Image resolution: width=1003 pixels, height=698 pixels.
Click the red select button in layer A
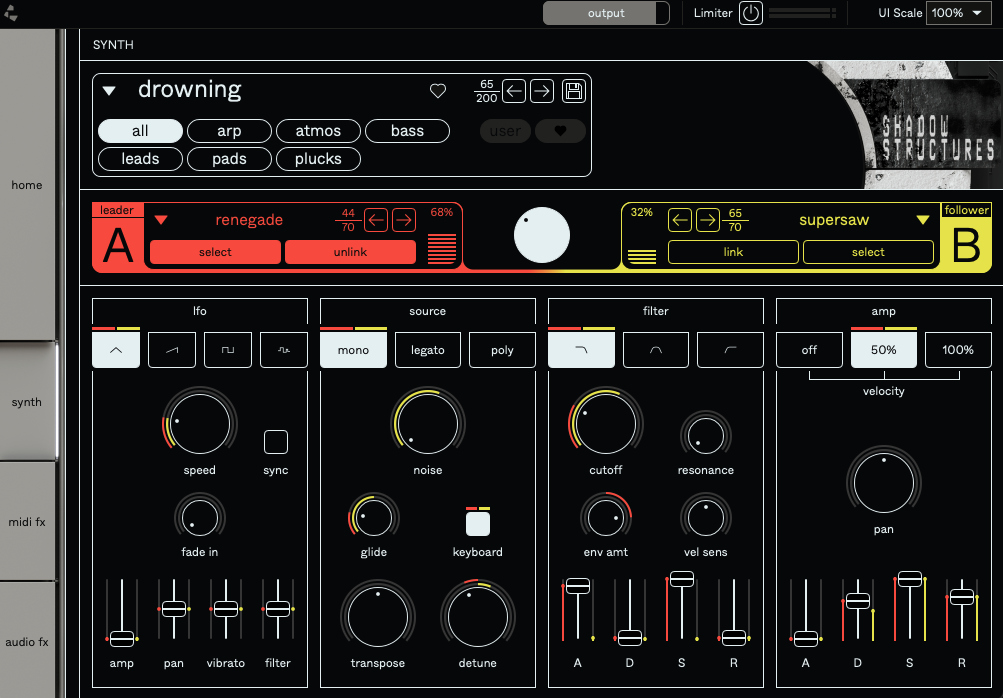click(215, 252)
